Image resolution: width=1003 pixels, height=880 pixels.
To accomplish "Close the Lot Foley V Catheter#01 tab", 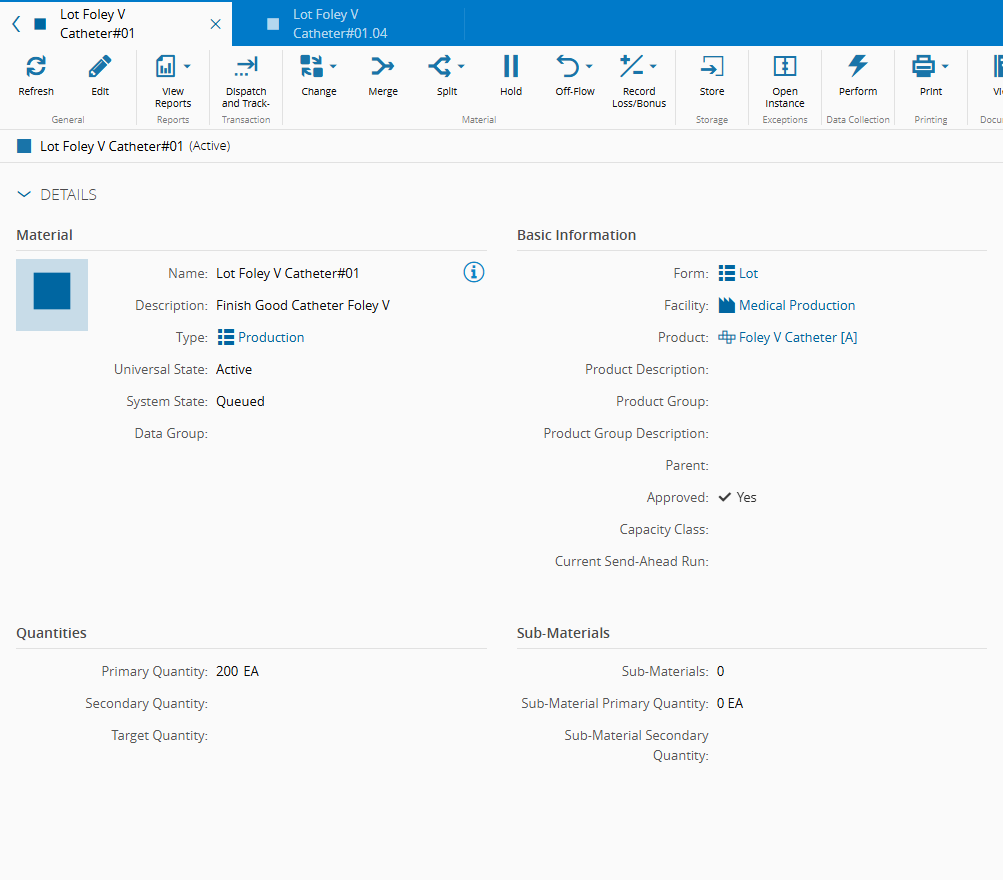I will 215,24.
